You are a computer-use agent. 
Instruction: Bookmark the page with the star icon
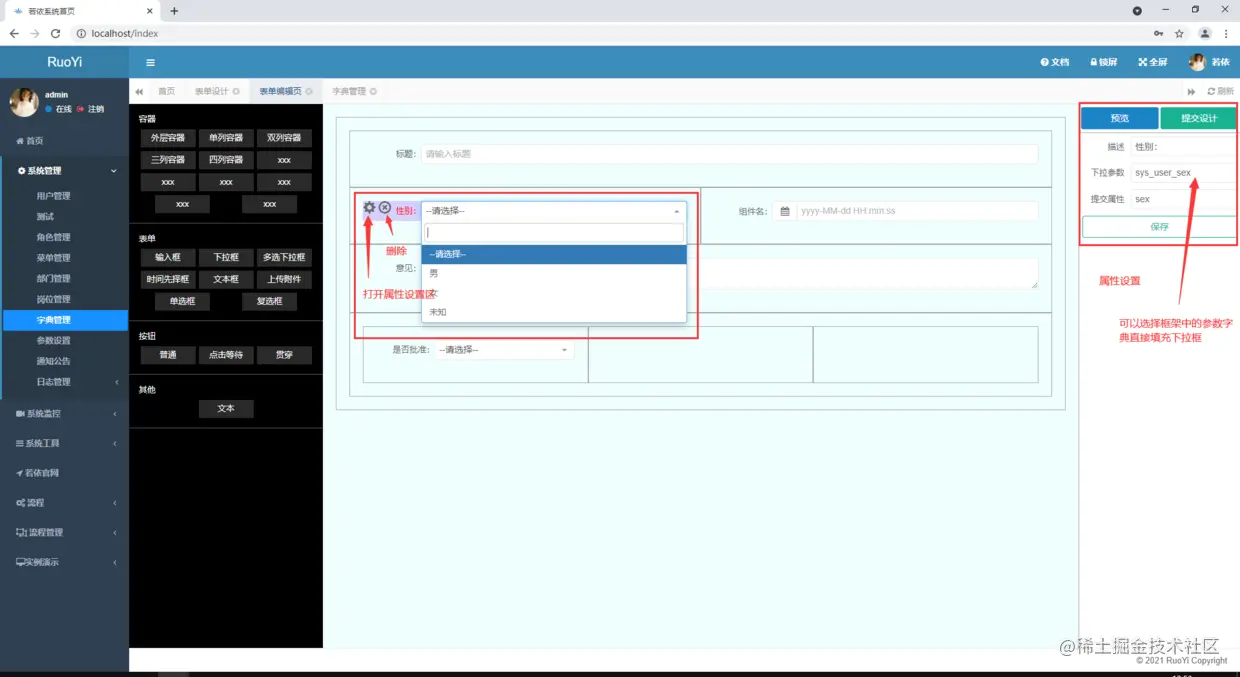tap(1179, 33)
